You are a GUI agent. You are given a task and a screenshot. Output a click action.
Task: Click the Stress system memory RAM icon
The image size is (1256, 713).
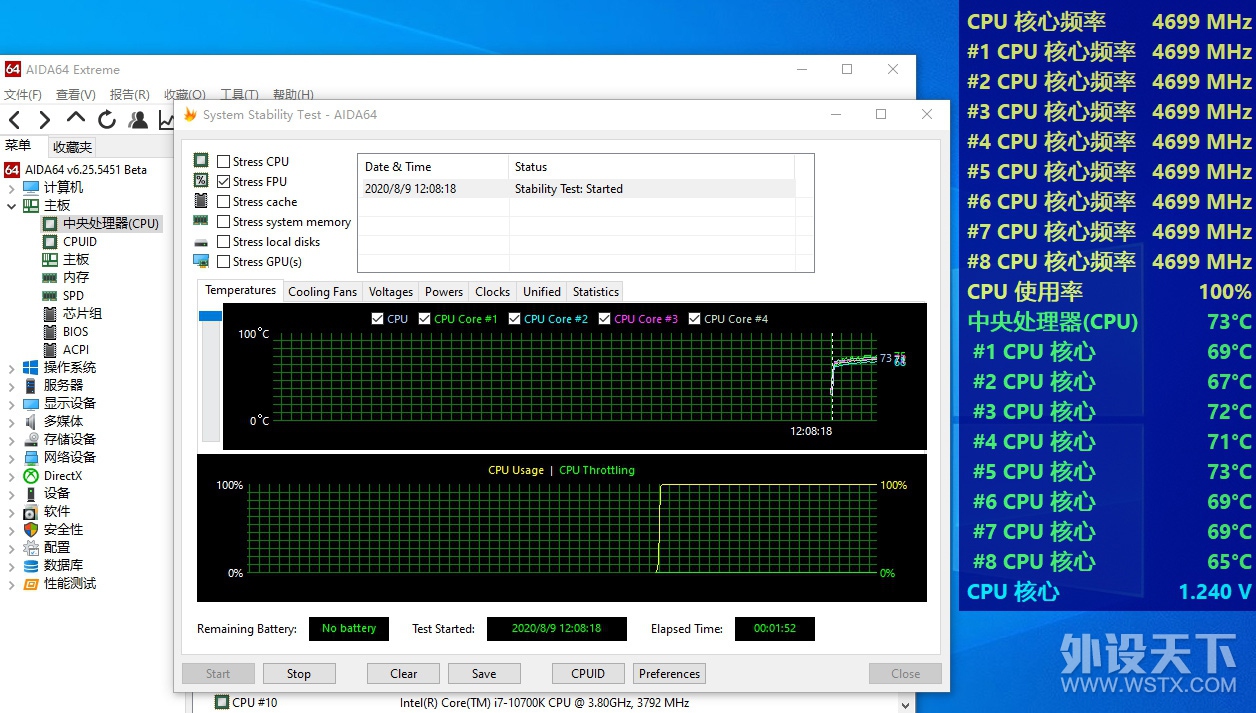pos(201,221)
